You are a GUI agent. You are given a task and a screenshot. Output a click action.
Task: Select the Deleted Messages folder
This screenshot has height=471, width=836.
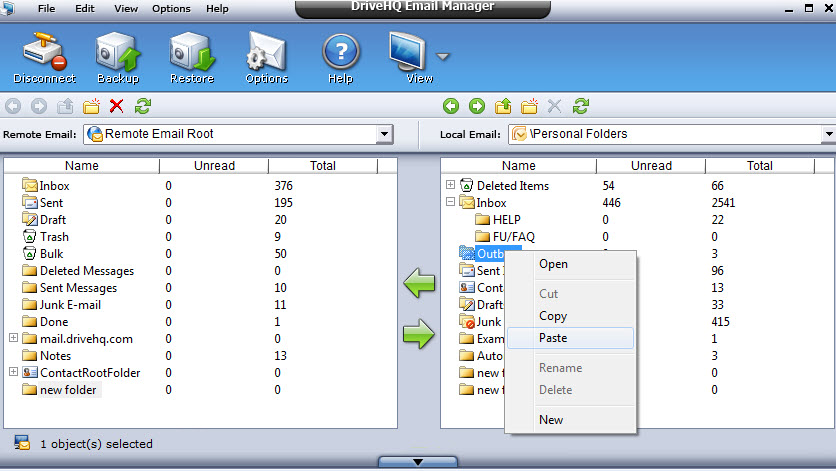point(78,271)
